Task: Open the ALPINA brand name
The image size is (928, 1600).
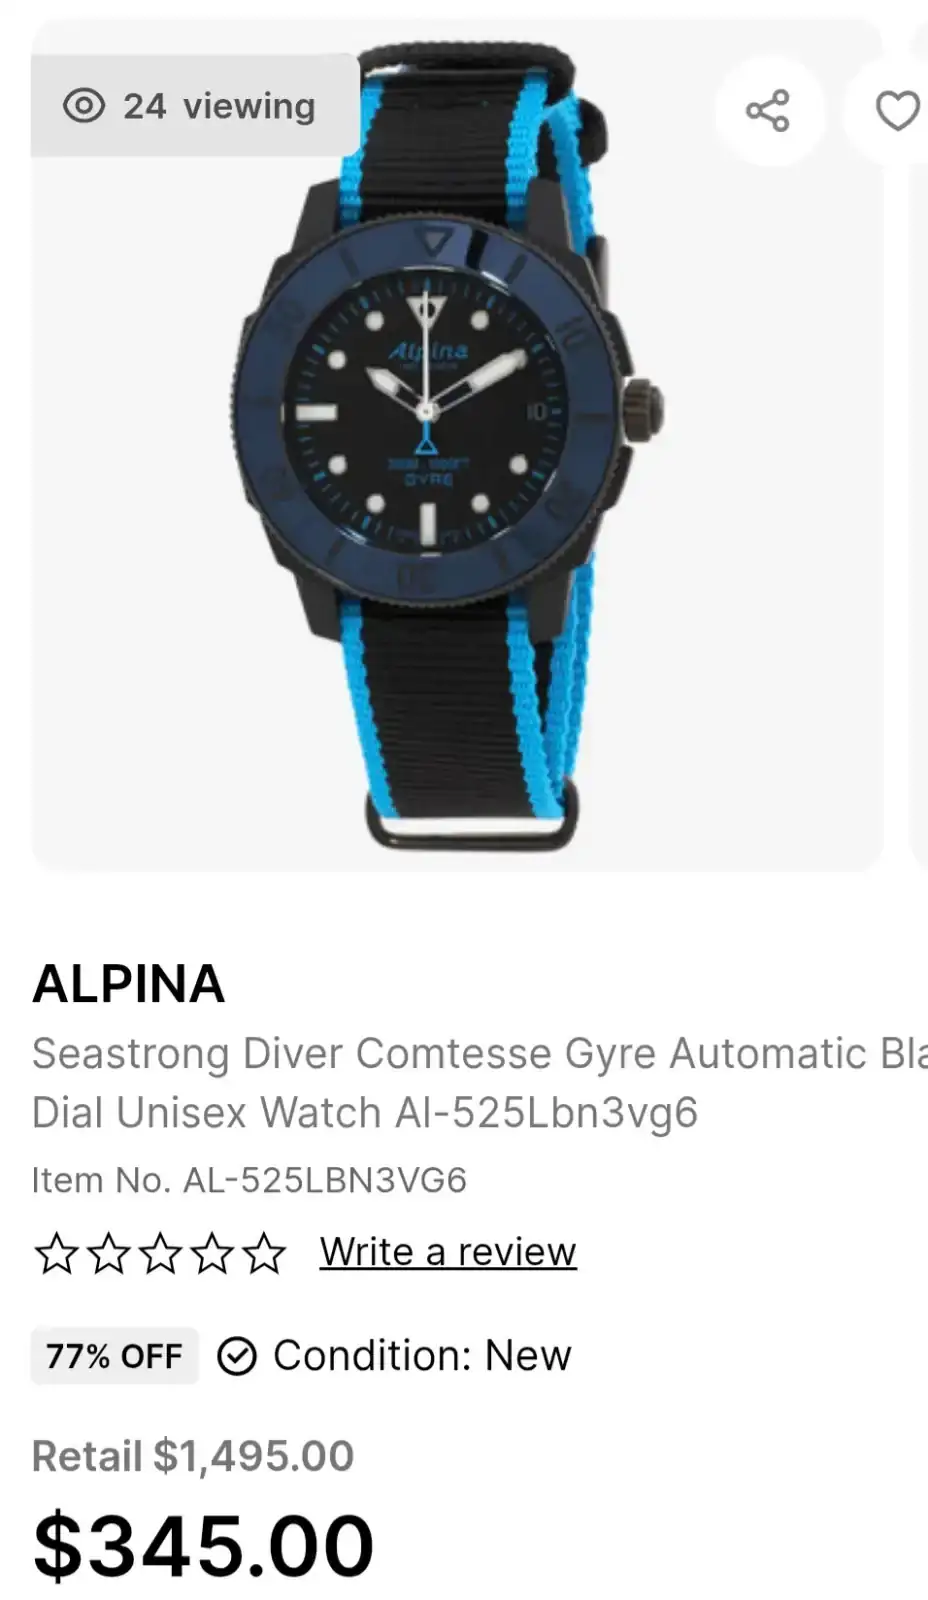Action: coord(128,983)
